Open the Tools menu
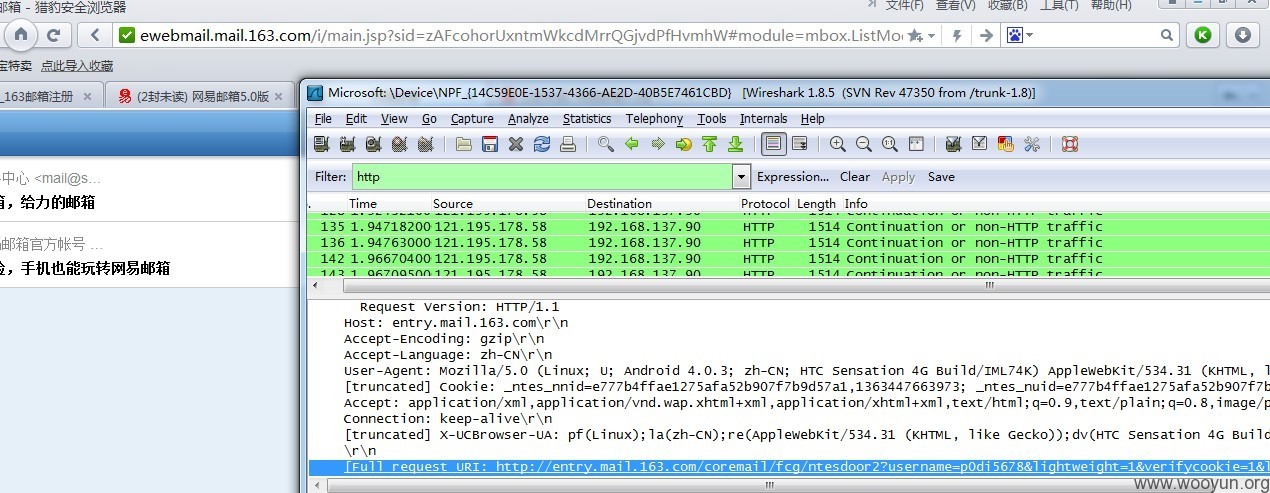The height and width of the screenshot is (493, 1270). point(712,118)
